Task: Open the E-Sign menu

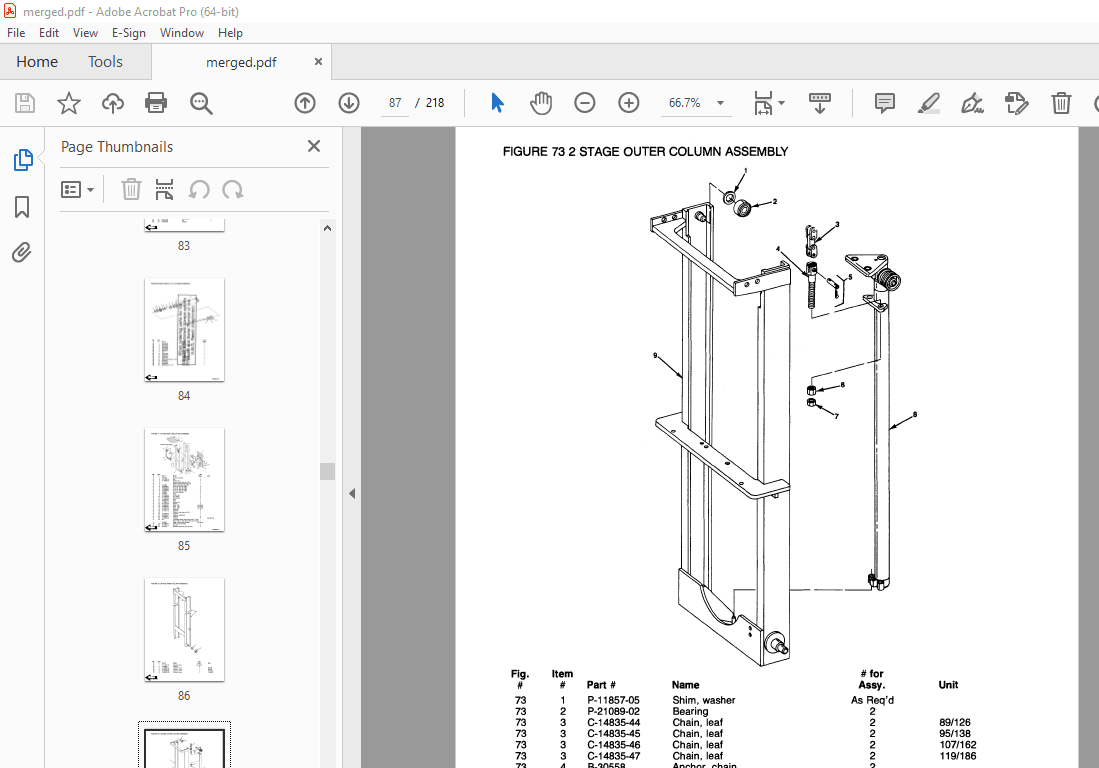Action: 129,33
